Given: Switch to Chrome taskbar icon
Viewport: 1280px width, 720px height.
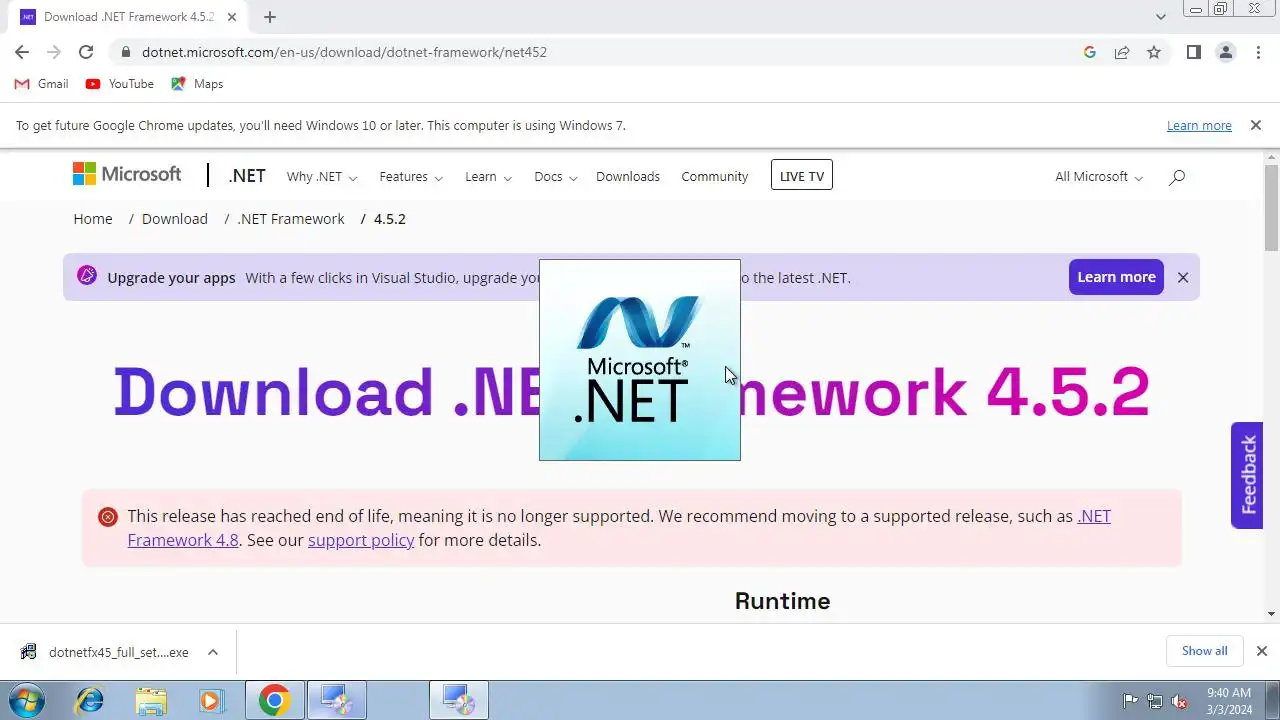Looking at the screenshot, I should pos(274,700).
